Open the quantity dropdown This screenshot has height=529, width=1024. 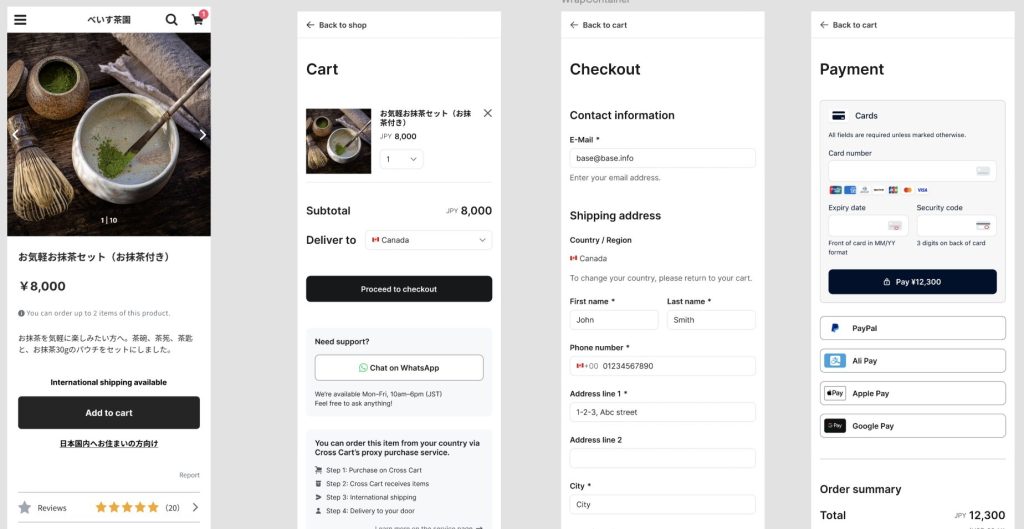[x=401, y=159]
